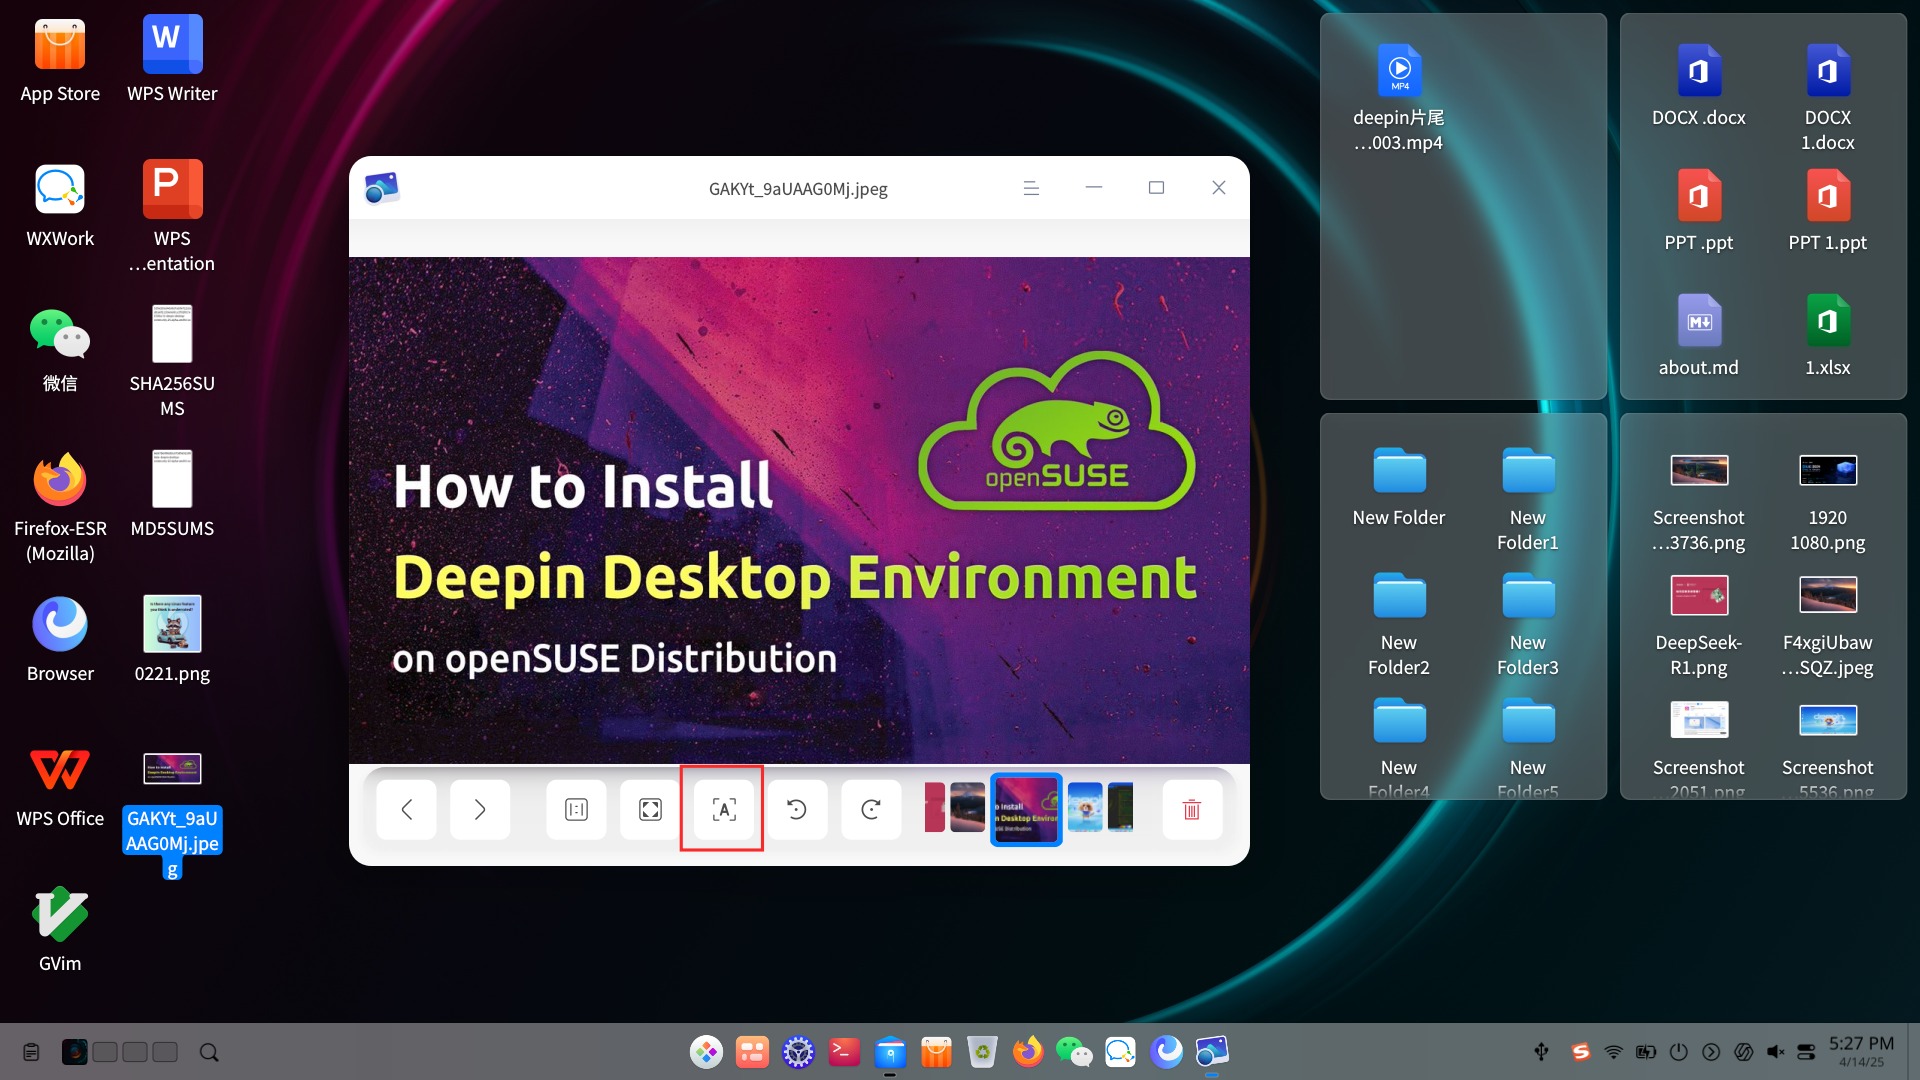Open image viewer icon in dock
Screen dimensions: 1920x1080
tap(1212, 1052)
